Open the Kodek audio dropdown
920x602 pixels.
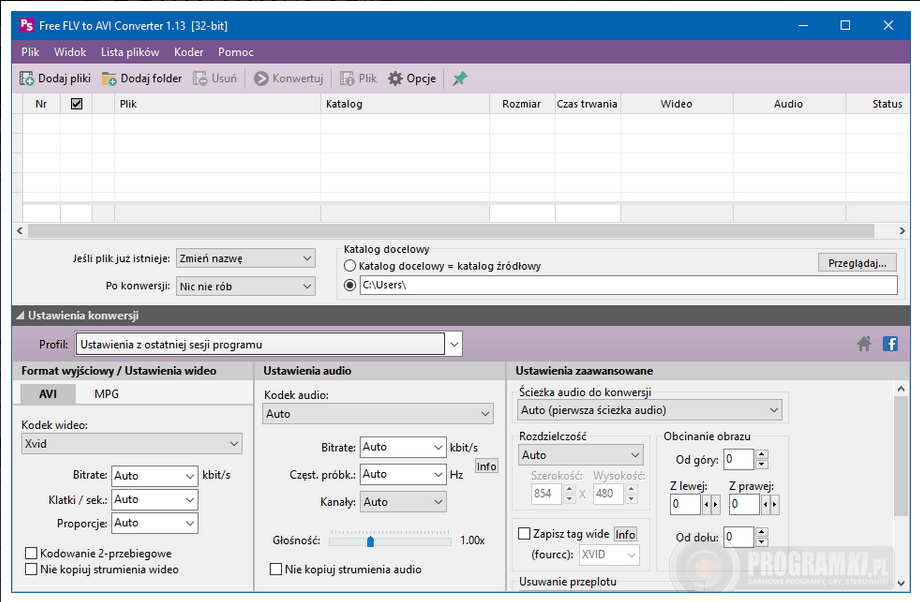[x=378, y=414]
